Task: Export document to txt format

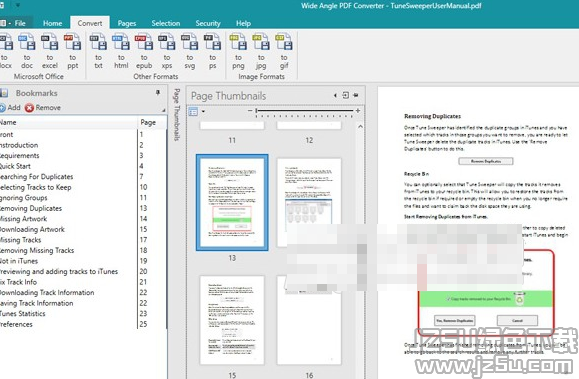Action: 98,51
